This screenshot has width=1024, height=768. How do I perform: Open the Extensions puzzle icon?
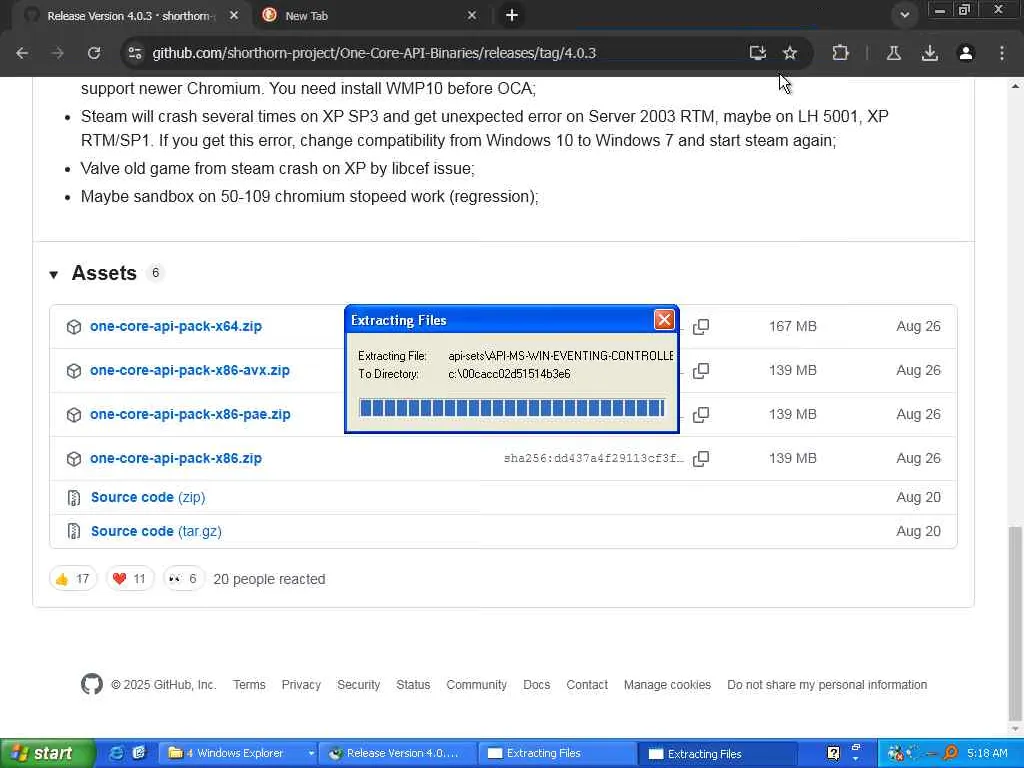coord(840,53)
